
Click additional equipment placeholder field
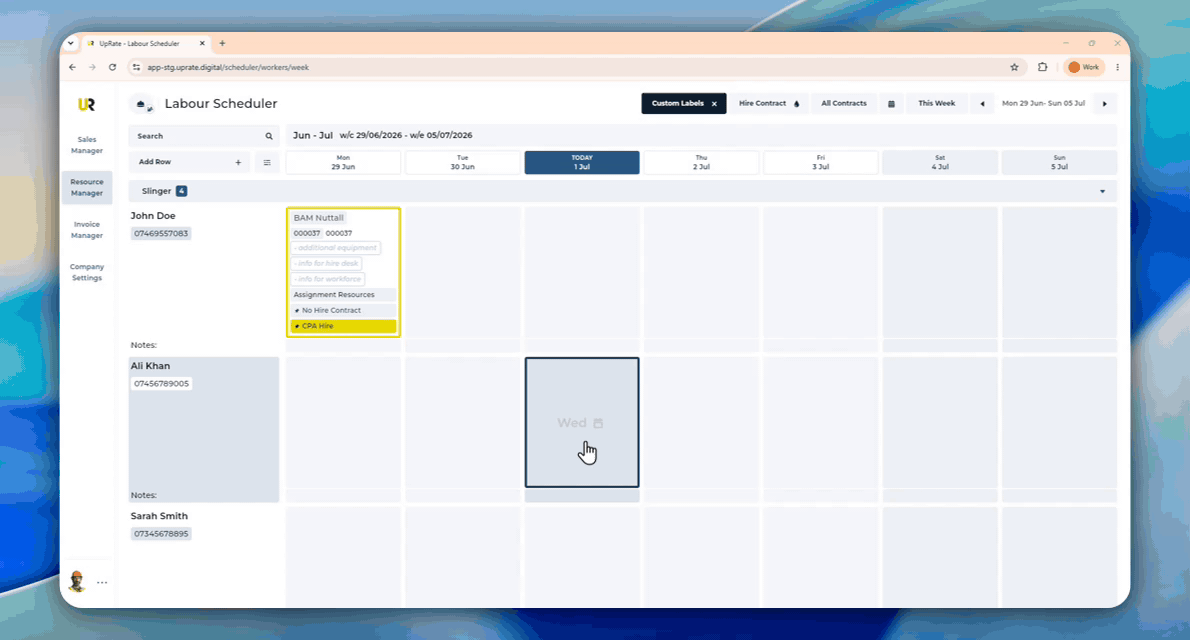(336, 247)
